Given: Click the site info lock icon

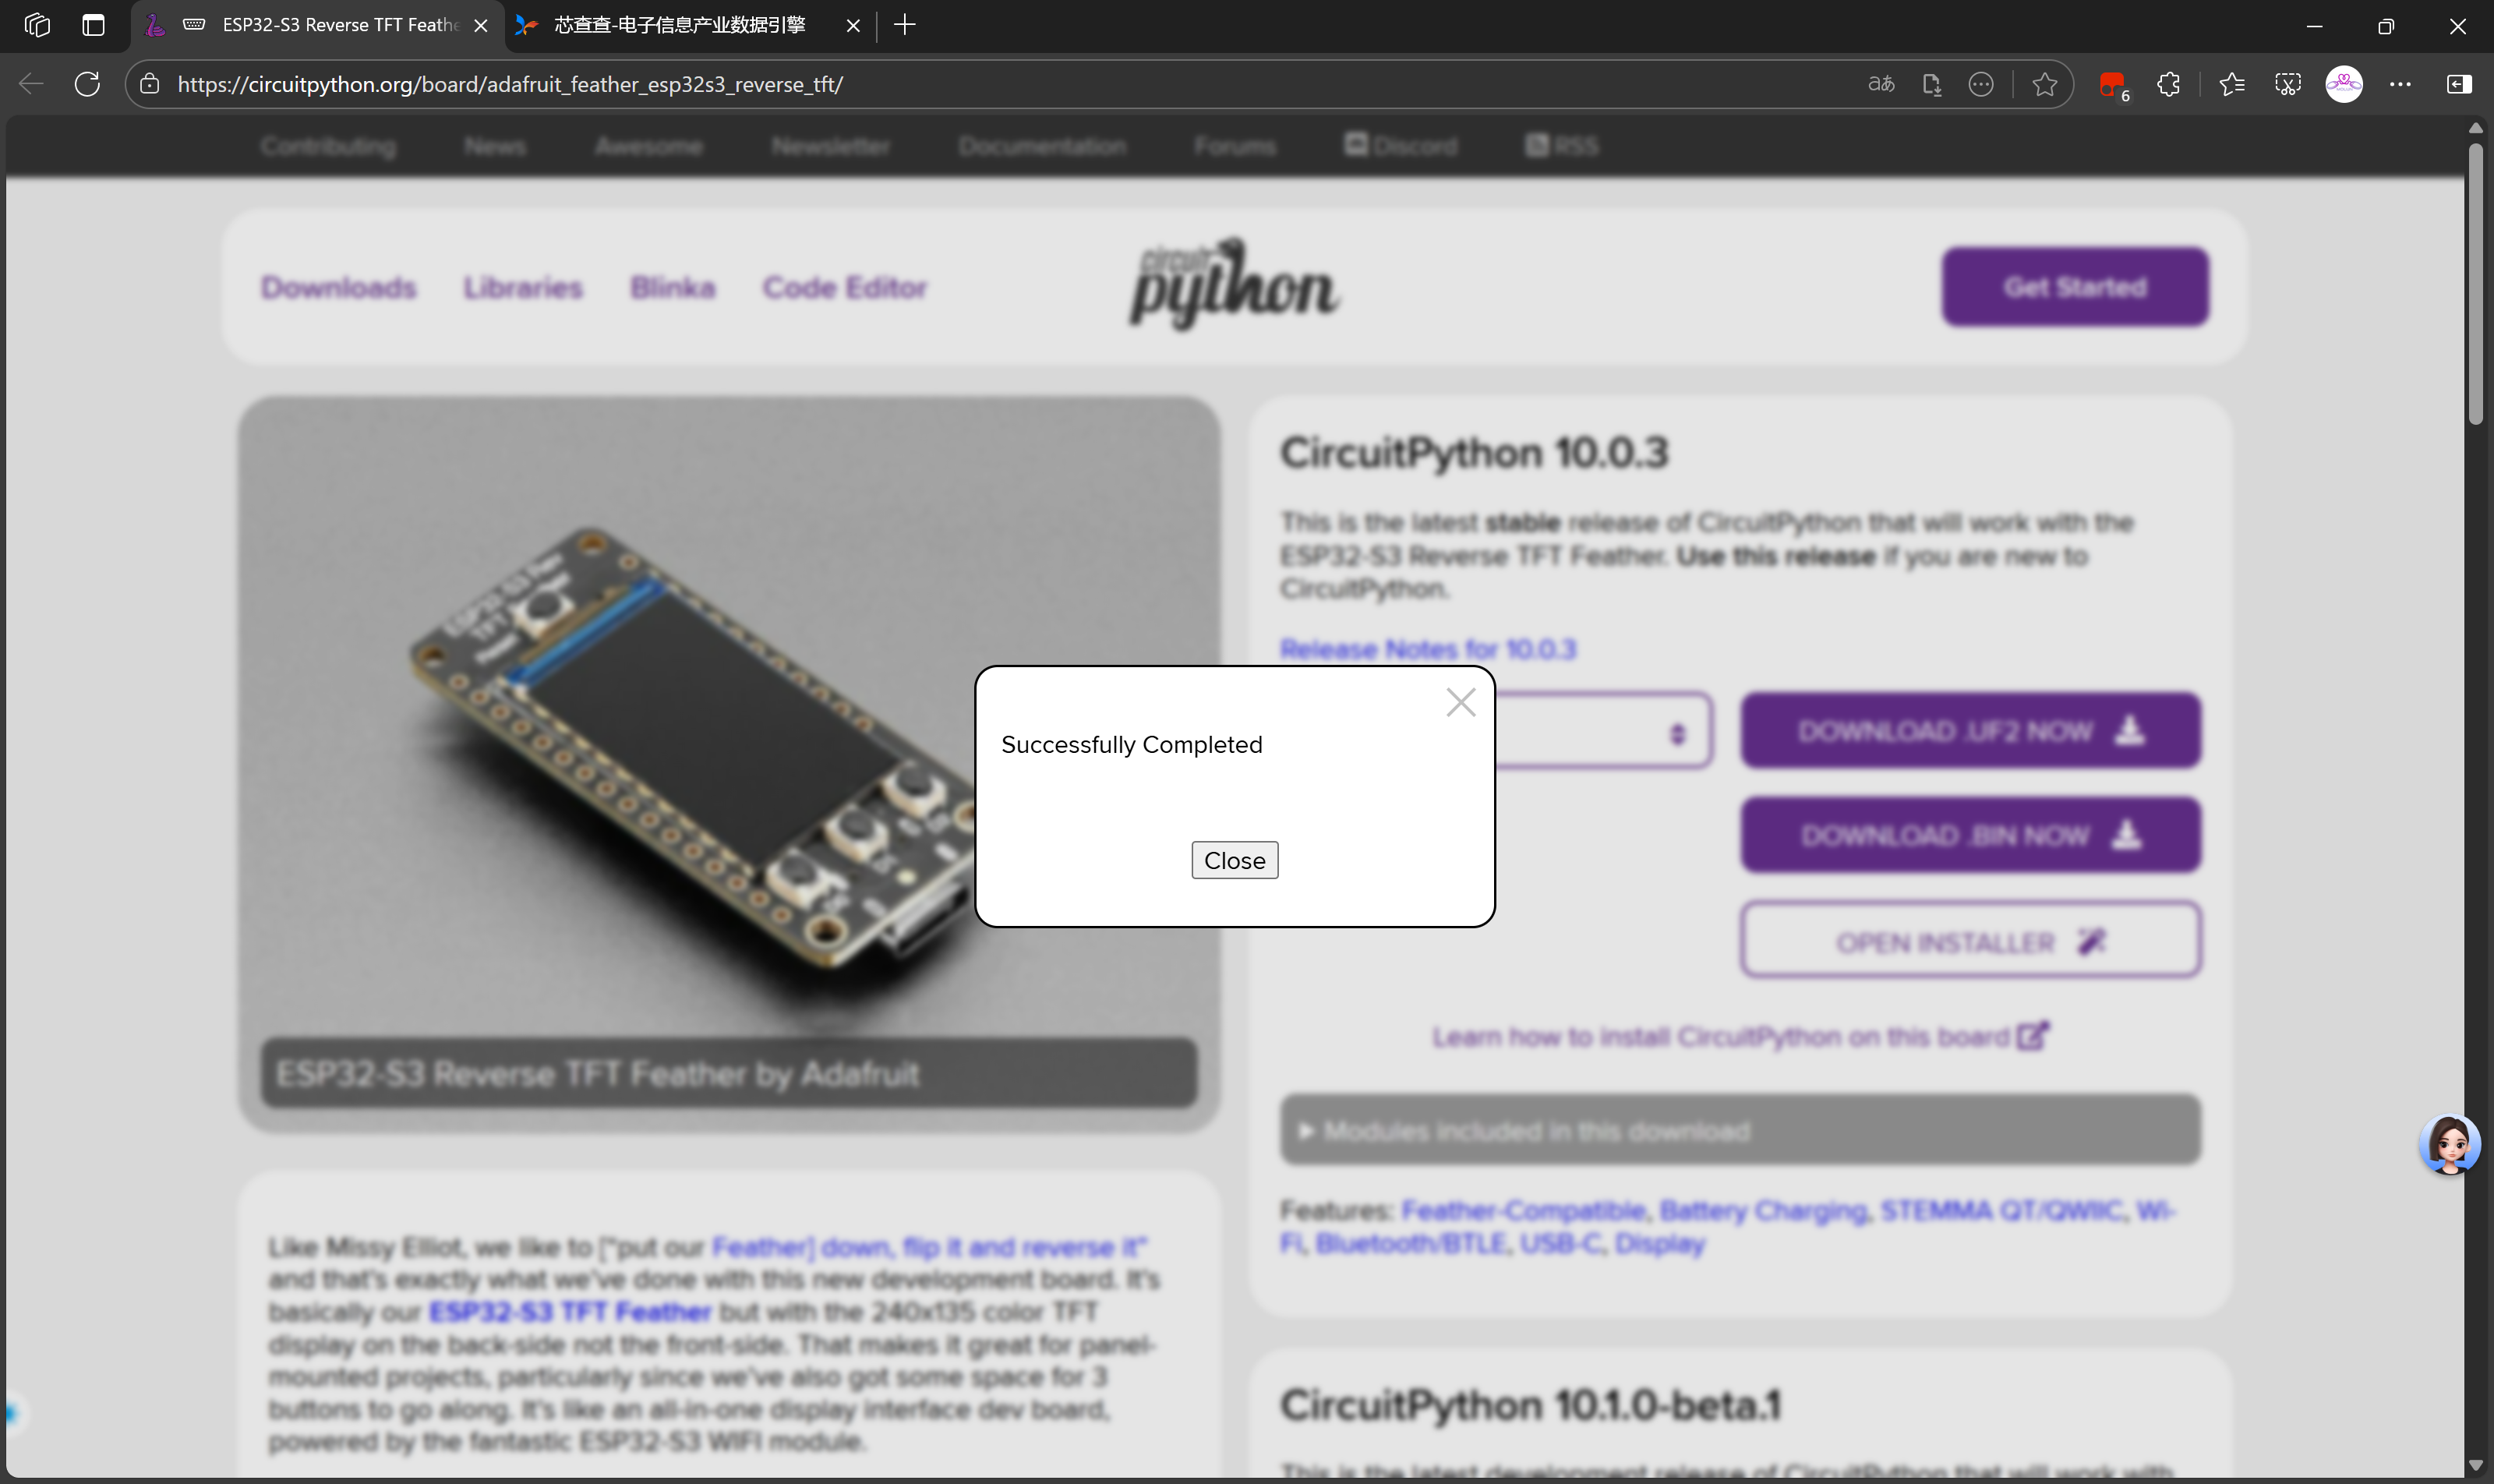Looking at the screenshot, I should click(150, 84).
